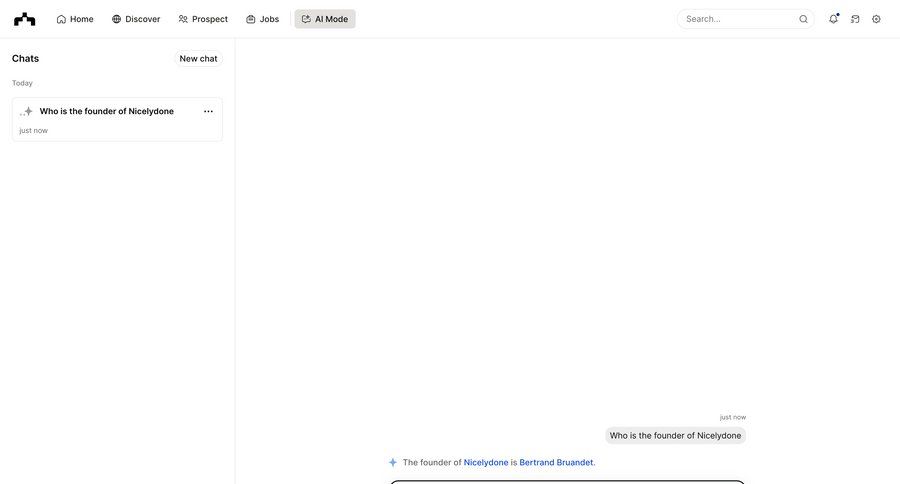Click the magnifying glass search icon
The height and width of the screenshot is (484, 900).
pos(804,19)
